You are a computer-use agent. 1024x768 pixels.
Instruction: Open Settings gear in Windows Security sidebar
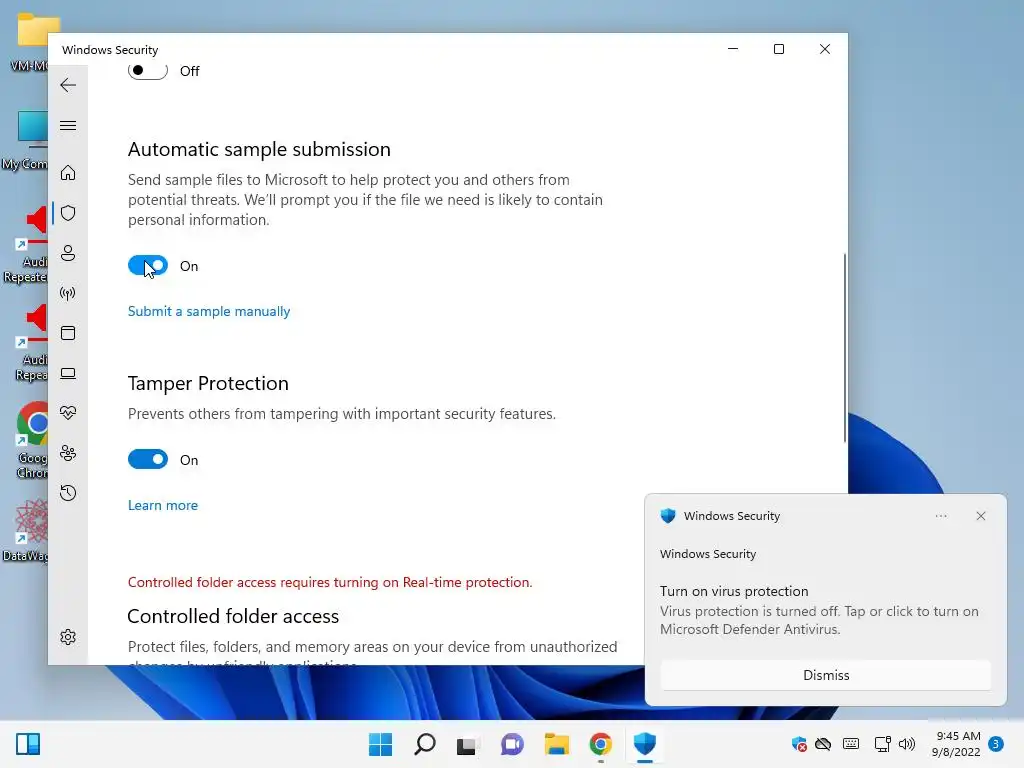[68, 637]
